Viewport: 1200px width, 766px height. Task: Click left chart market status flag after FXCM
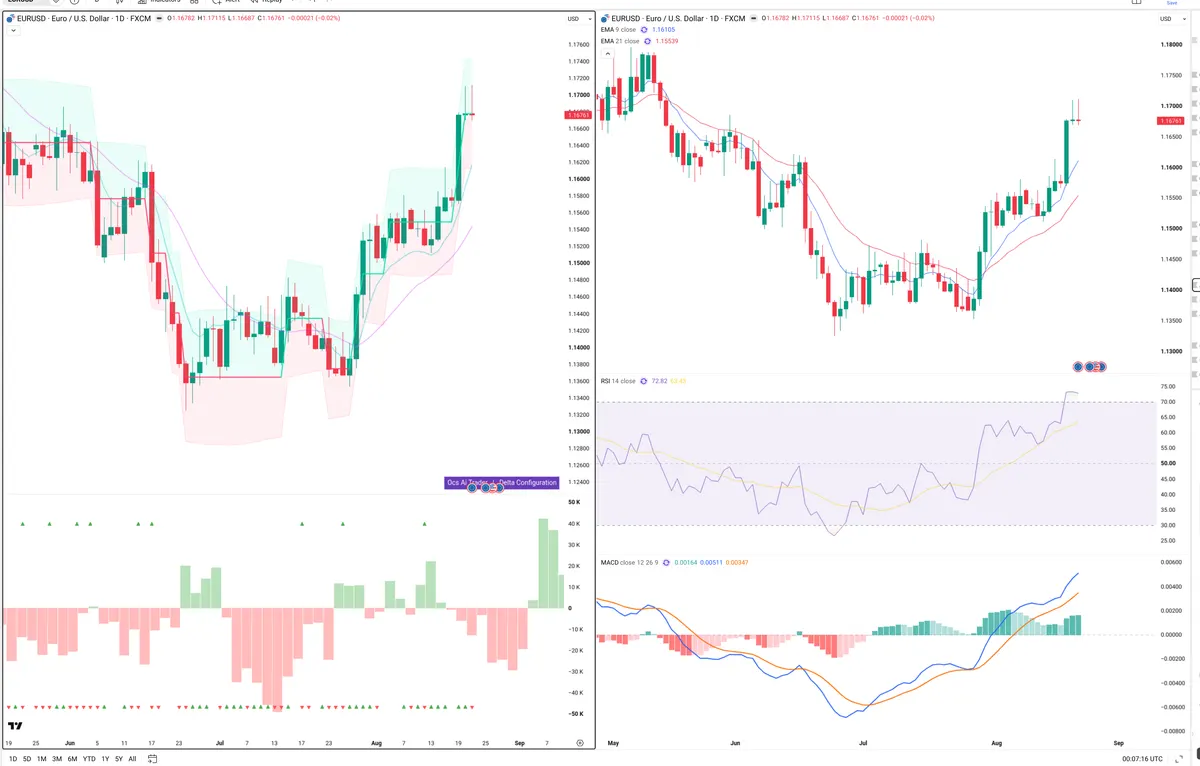point(157,18)
